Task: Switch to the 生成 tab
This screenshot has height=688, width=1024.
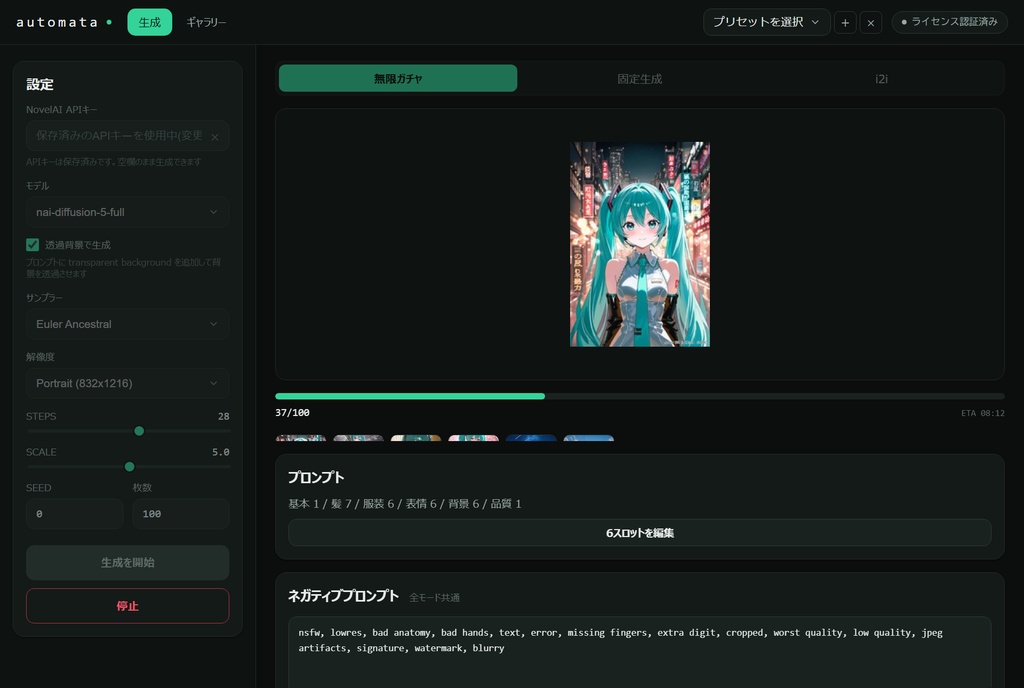Action: click(150, 22)
